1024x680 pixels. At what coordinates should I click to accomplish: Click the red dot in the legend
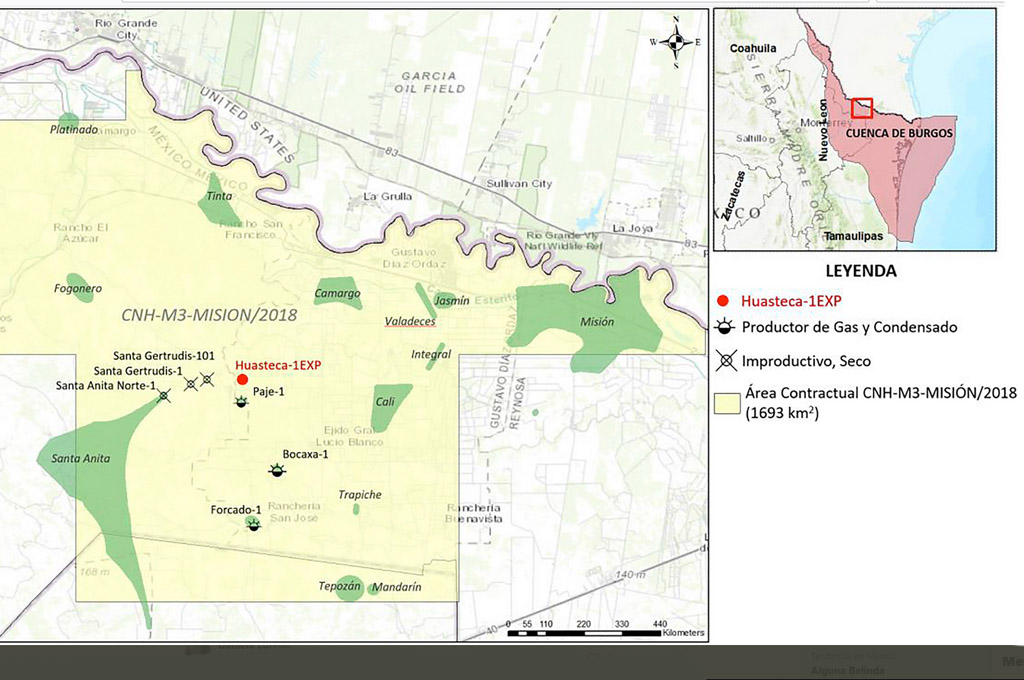722,301
